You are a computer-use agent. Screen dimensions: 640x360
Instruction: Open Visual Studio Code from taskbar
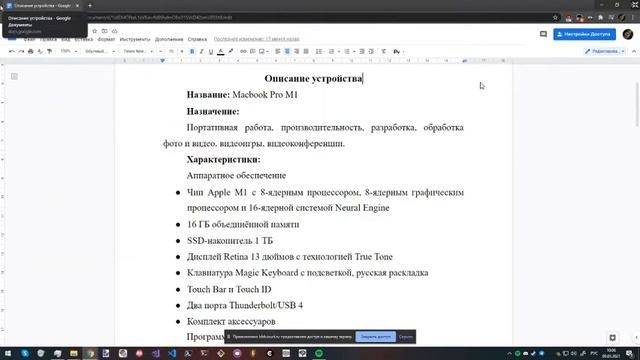coord(172,353)
